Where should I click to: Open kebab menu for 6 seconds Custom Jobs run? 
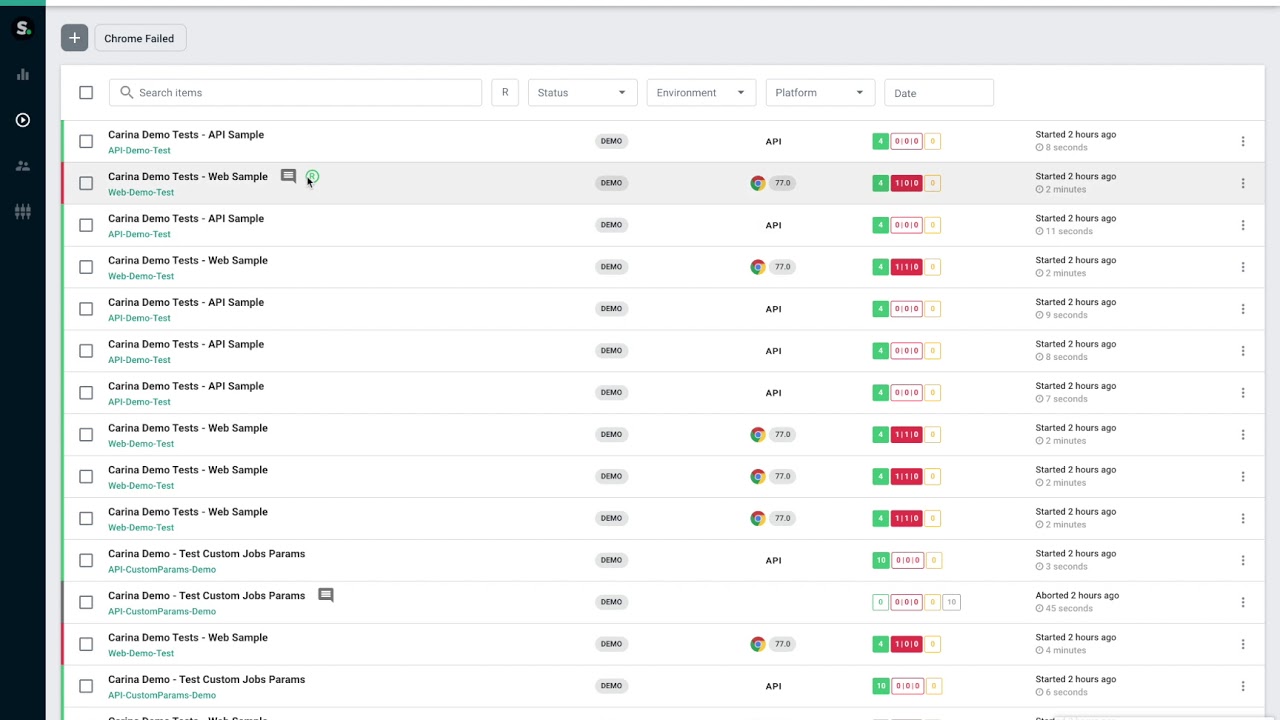pyautogui.click(x=1243, y=686)
